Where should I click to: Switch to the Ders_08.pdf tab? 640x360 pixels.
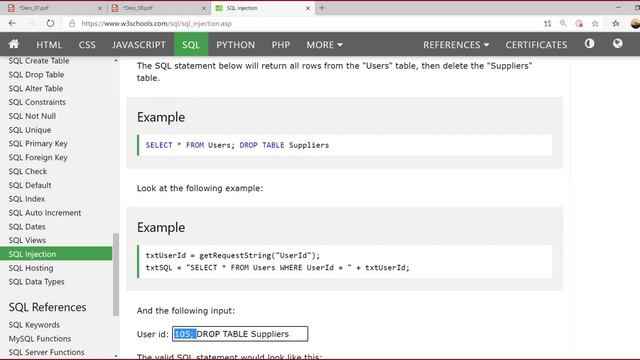[158, 8]
